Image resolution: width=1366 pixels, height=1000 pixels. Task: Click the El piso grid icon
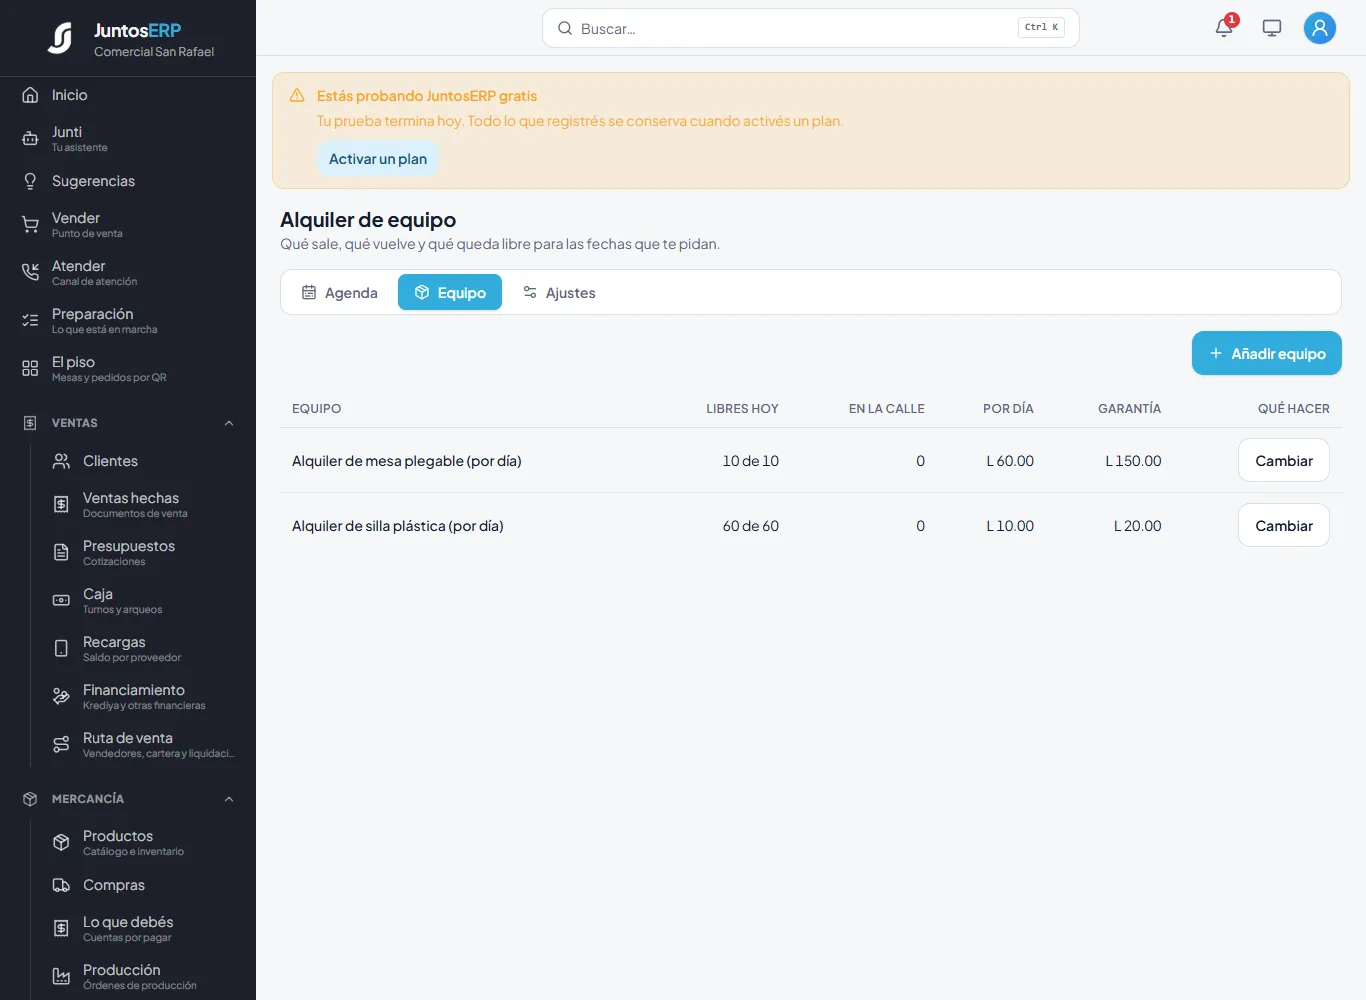[x=30, y=369]
